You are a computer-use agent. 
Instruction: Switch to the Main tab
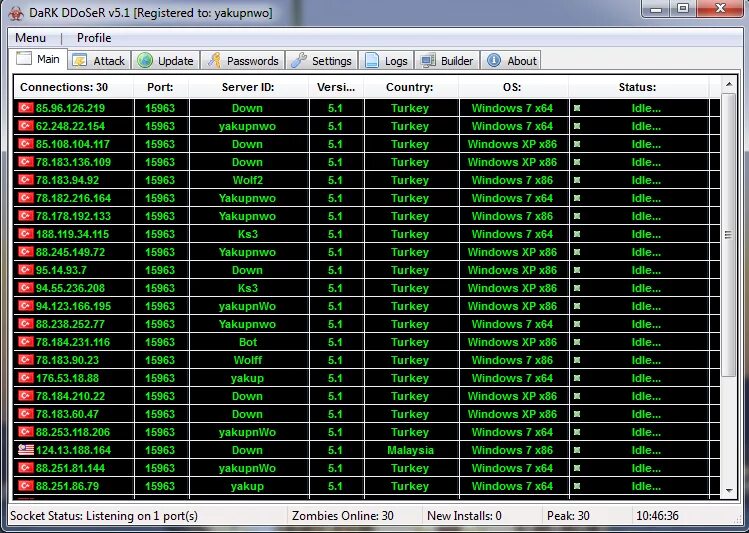pyautogui.click(x=38, y=59)
